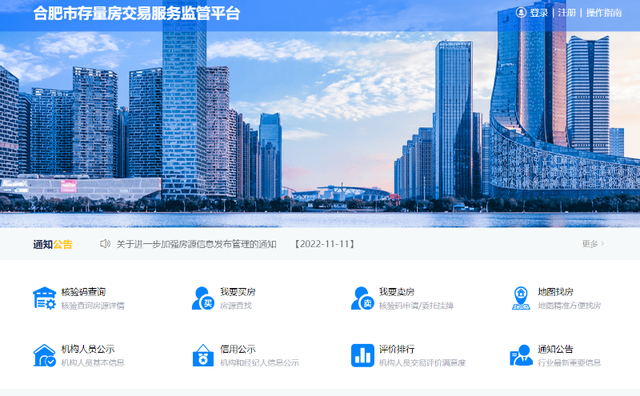Select 地图找房 title text

555,292
